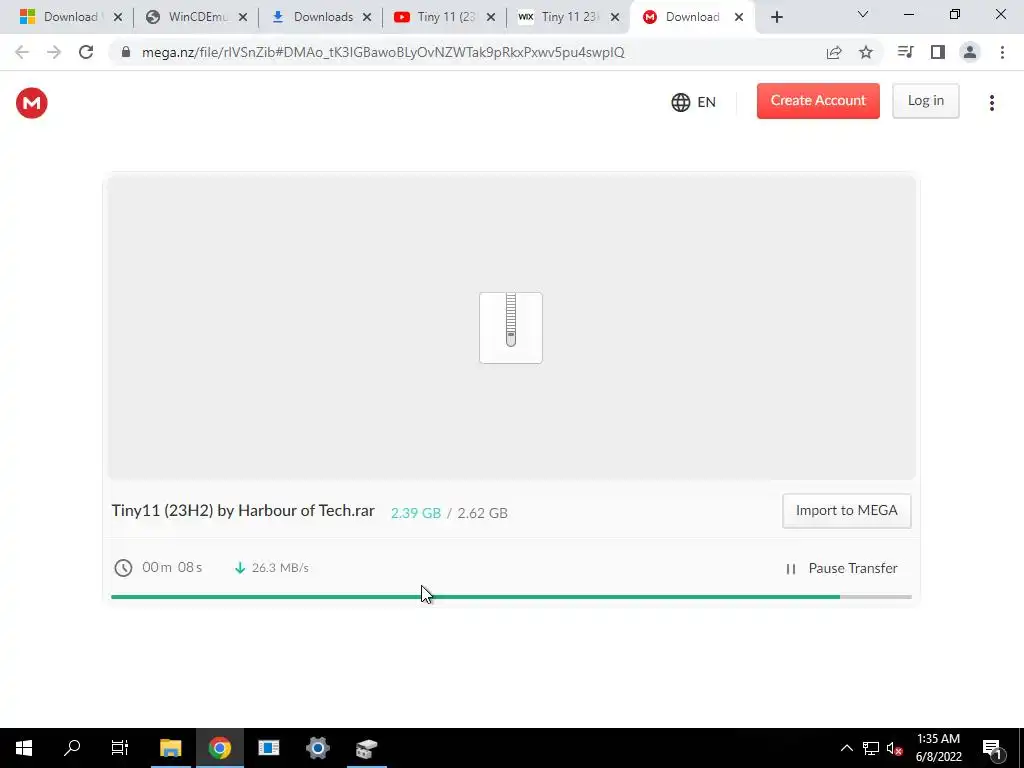Viewport: 1024px width, 768px height.
Task: Click the 26.3 MB/s speed text
Action: [x=280, y=568]
